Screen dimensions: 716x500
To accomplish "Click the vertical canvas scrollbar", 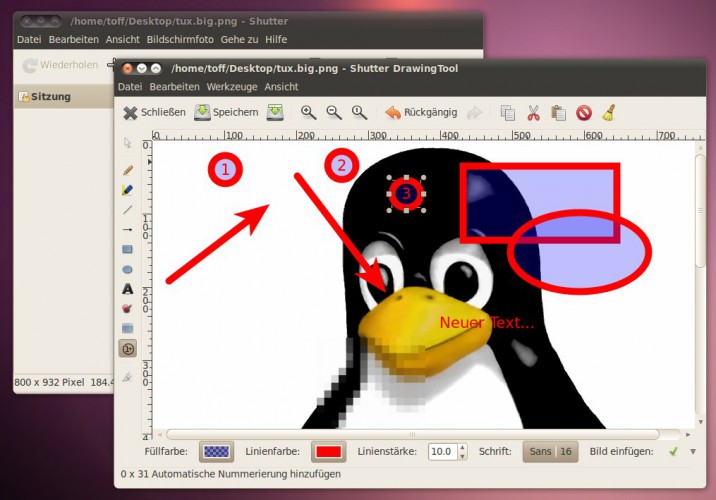I will coord(700,211).
